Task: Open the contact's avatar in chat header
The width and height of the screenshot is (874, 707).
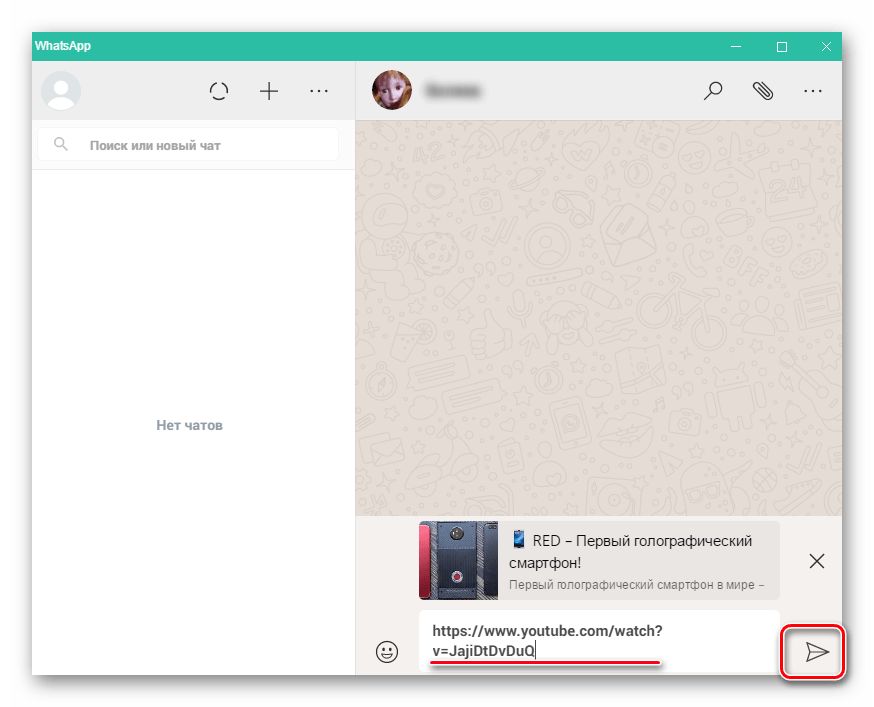Action: (391, 91)
